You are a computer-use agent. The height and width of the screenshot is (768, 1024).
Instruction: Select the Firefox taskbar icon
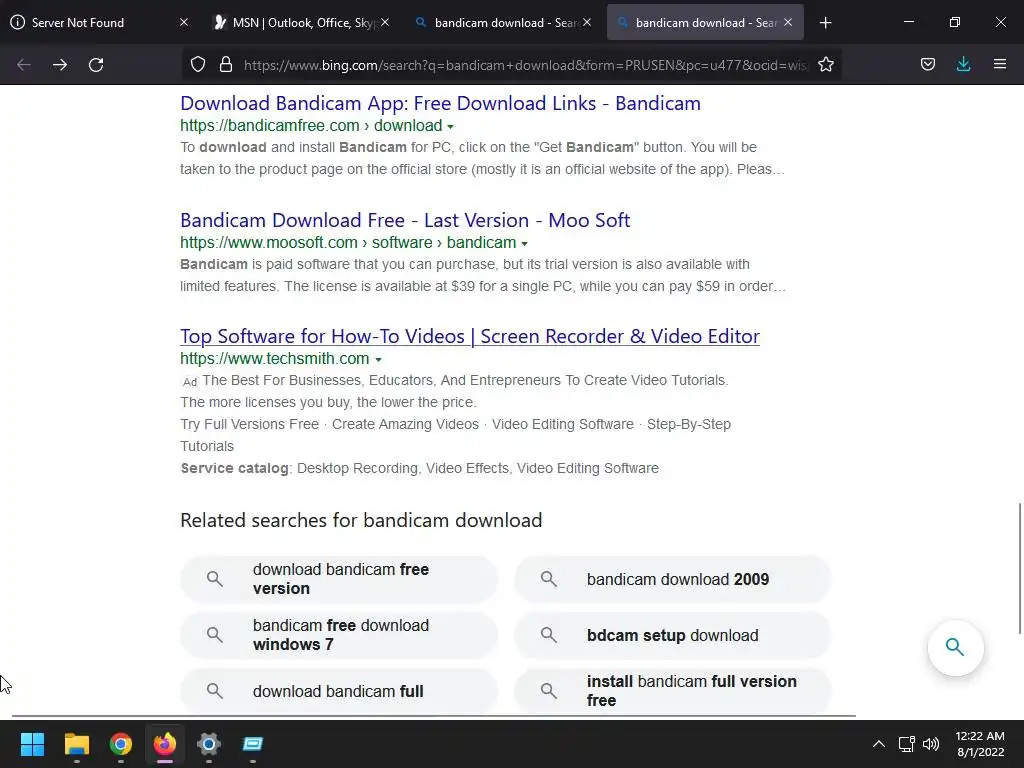(x=165, y=744)
